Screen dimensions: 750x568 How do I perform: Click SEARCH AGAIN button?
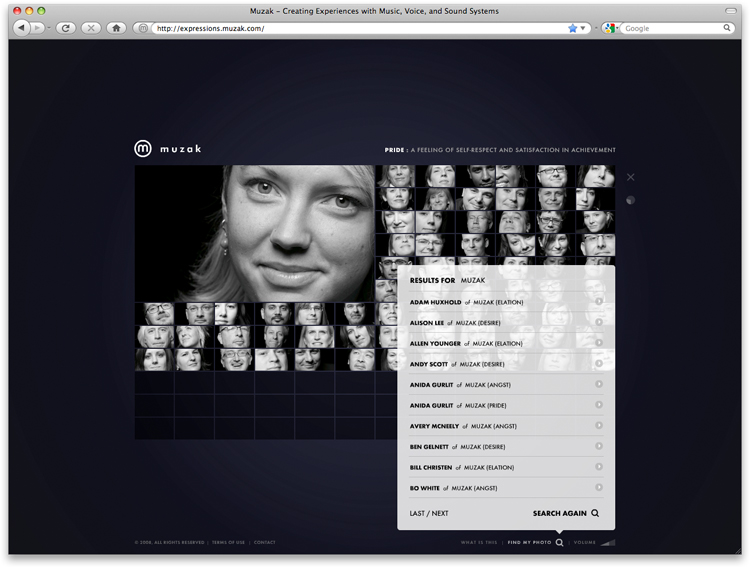[x=560, y=513]
